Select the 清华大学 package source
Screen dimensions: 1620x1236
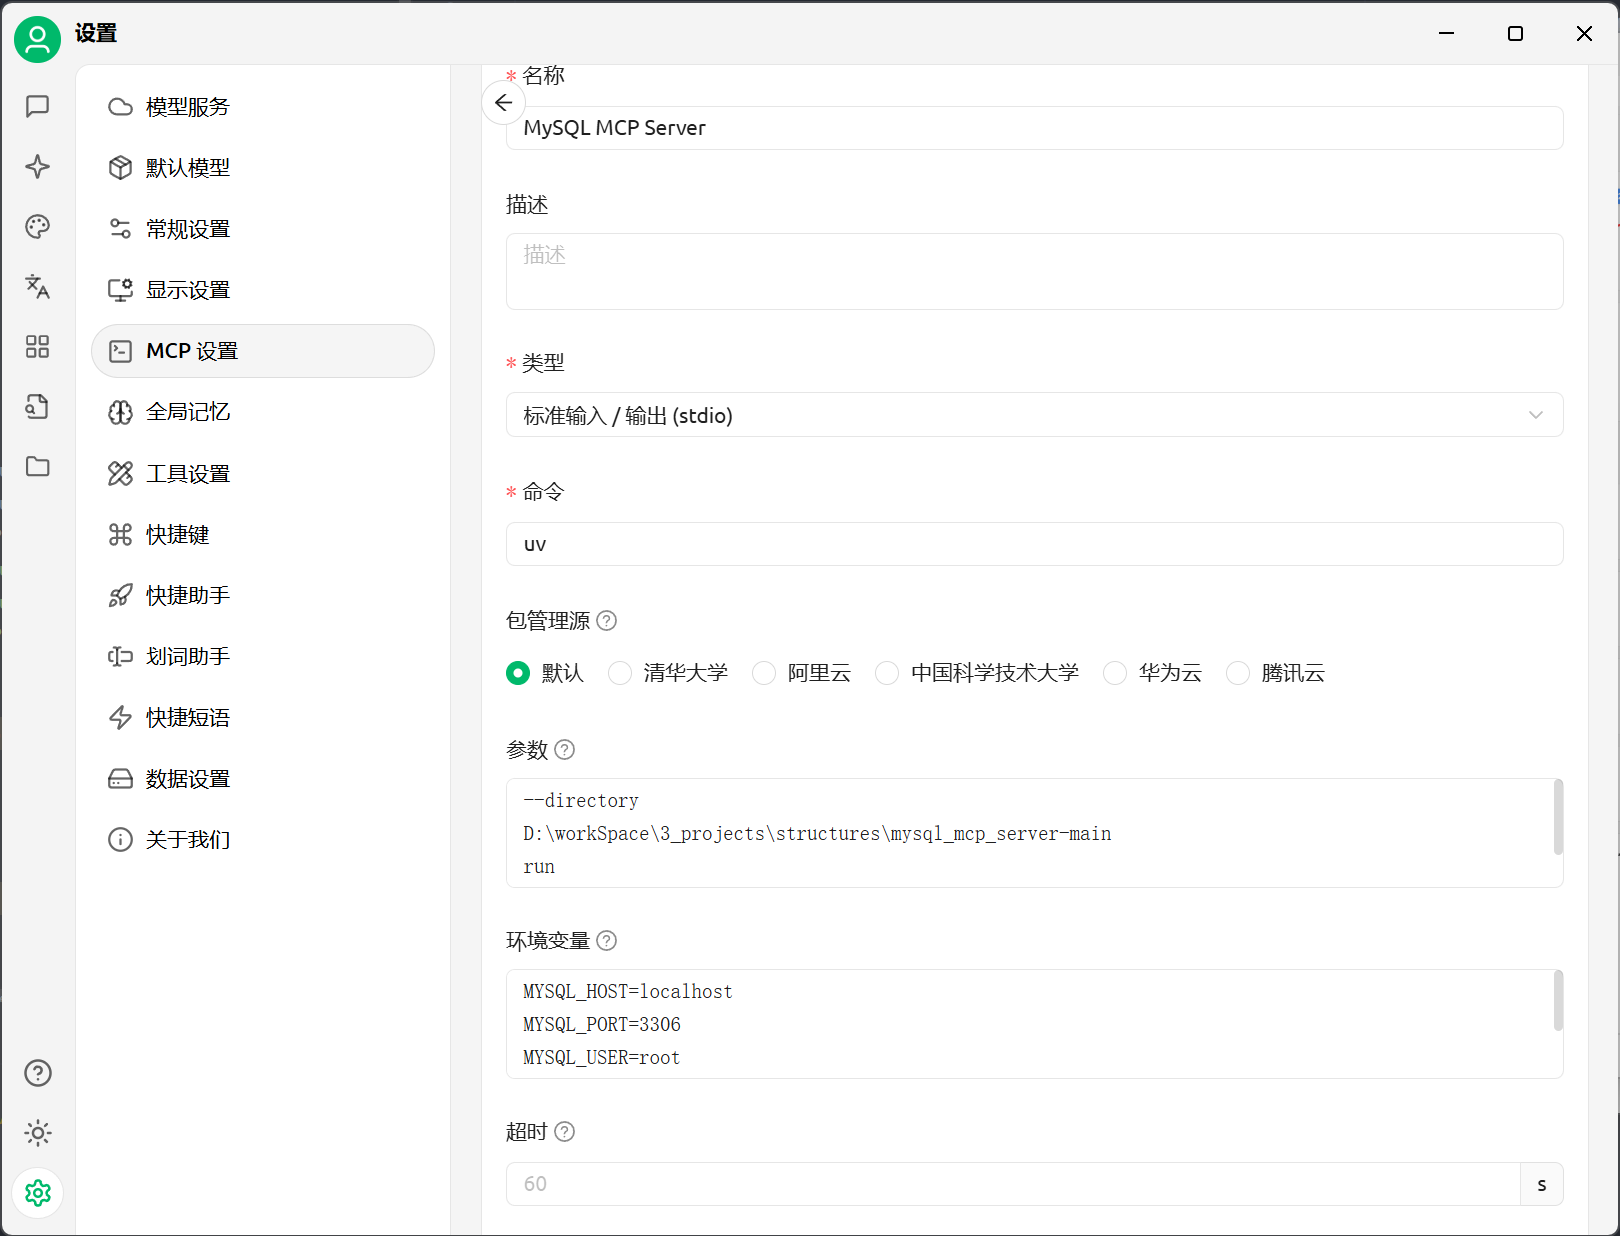(620, 673)
